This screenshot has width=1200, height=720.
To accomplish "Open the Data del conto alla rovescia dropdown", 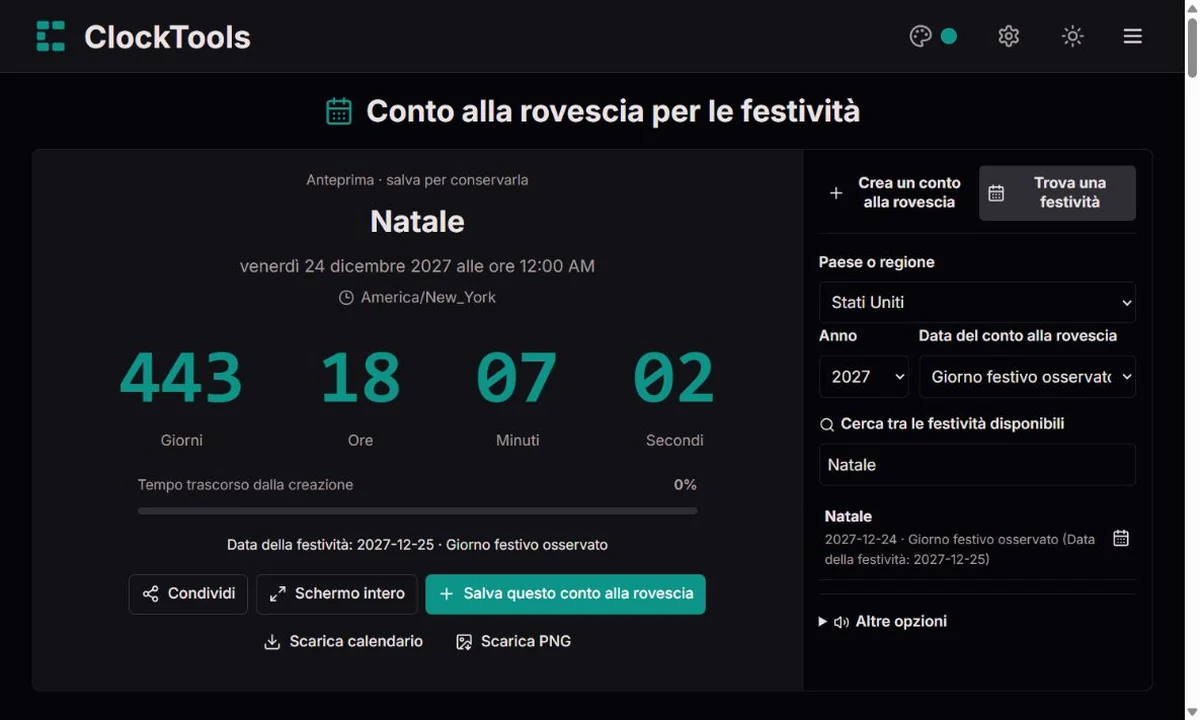I will click(x=1027, y=377).
